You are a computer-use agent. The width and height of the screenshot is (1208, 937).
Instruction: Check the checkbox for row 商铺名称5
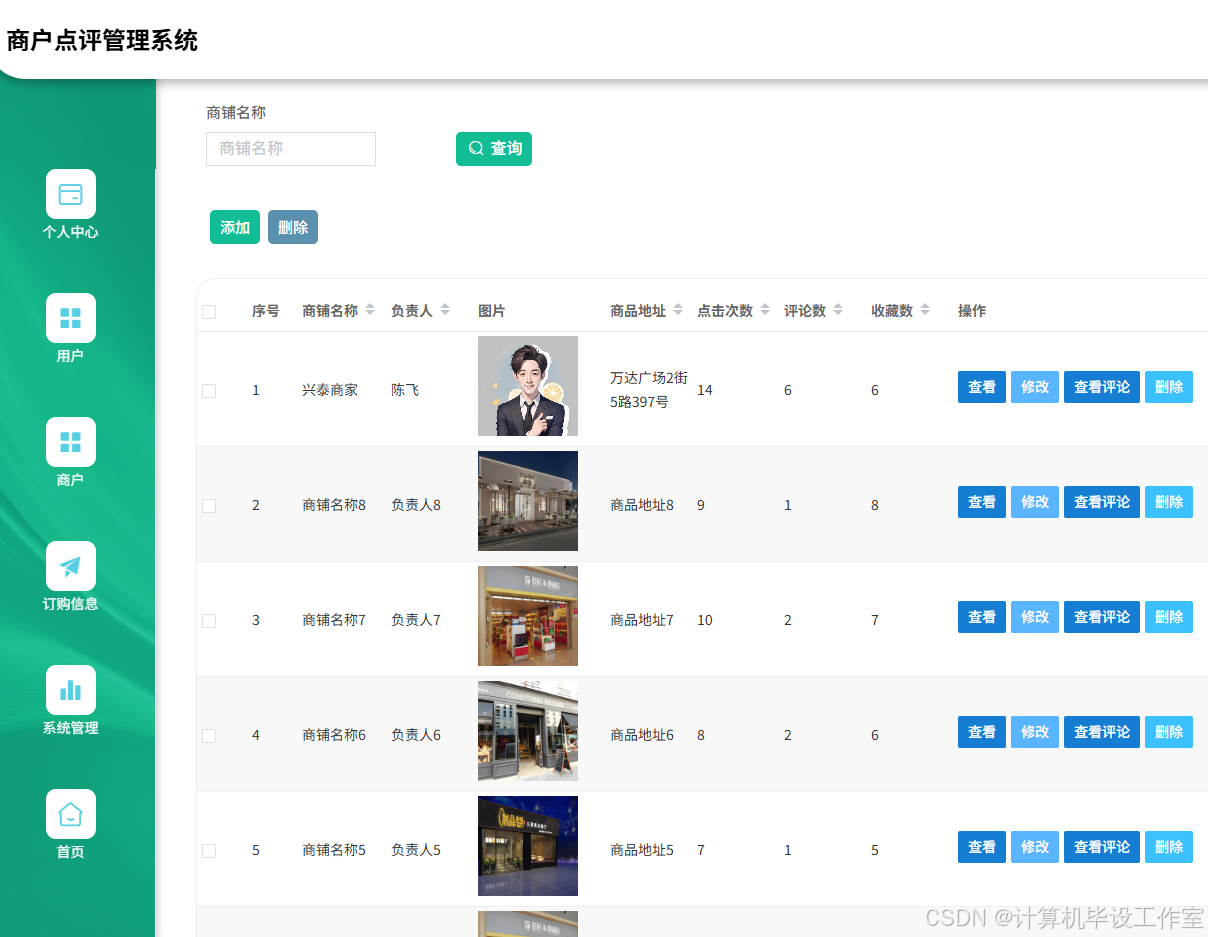[x=209, y=851]
